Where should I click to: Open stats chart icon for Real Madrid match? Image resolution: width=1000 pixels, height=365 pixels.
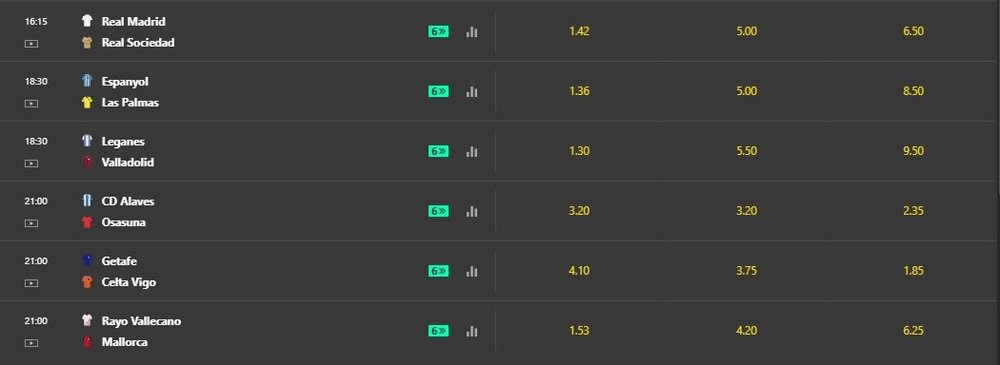point(471,32)
